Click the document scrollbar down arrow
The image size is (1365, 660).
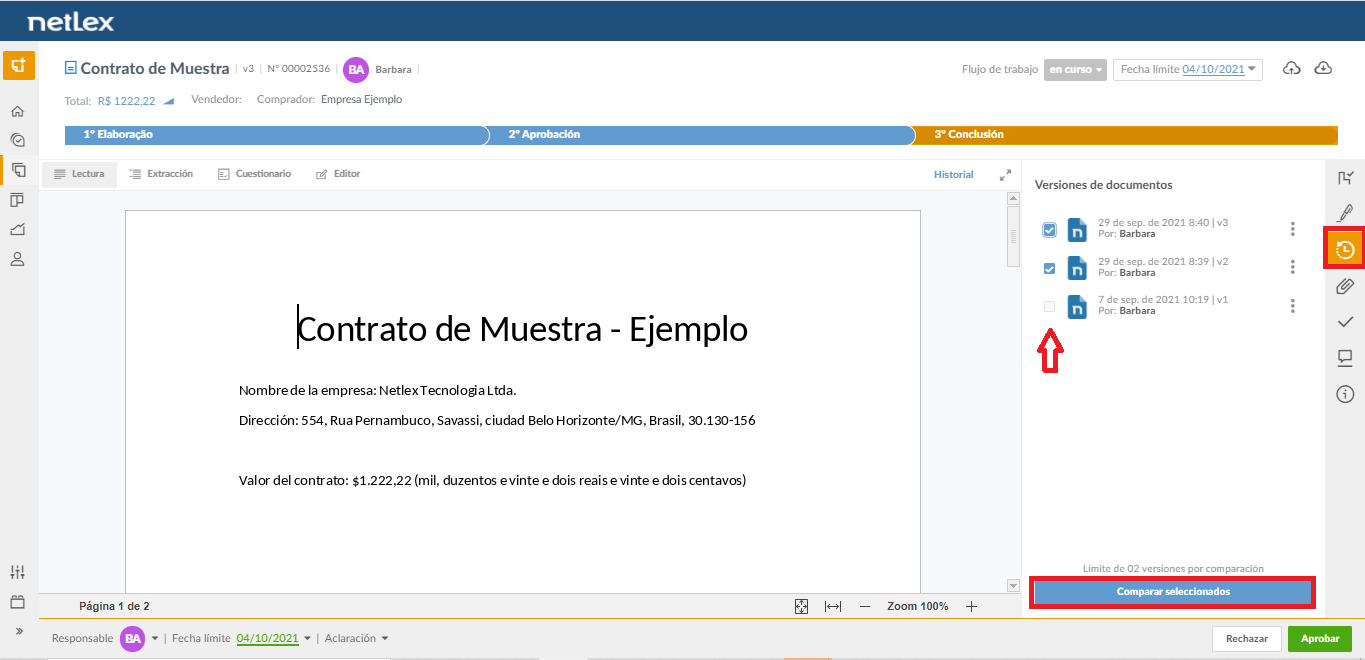coord(1013,586)
